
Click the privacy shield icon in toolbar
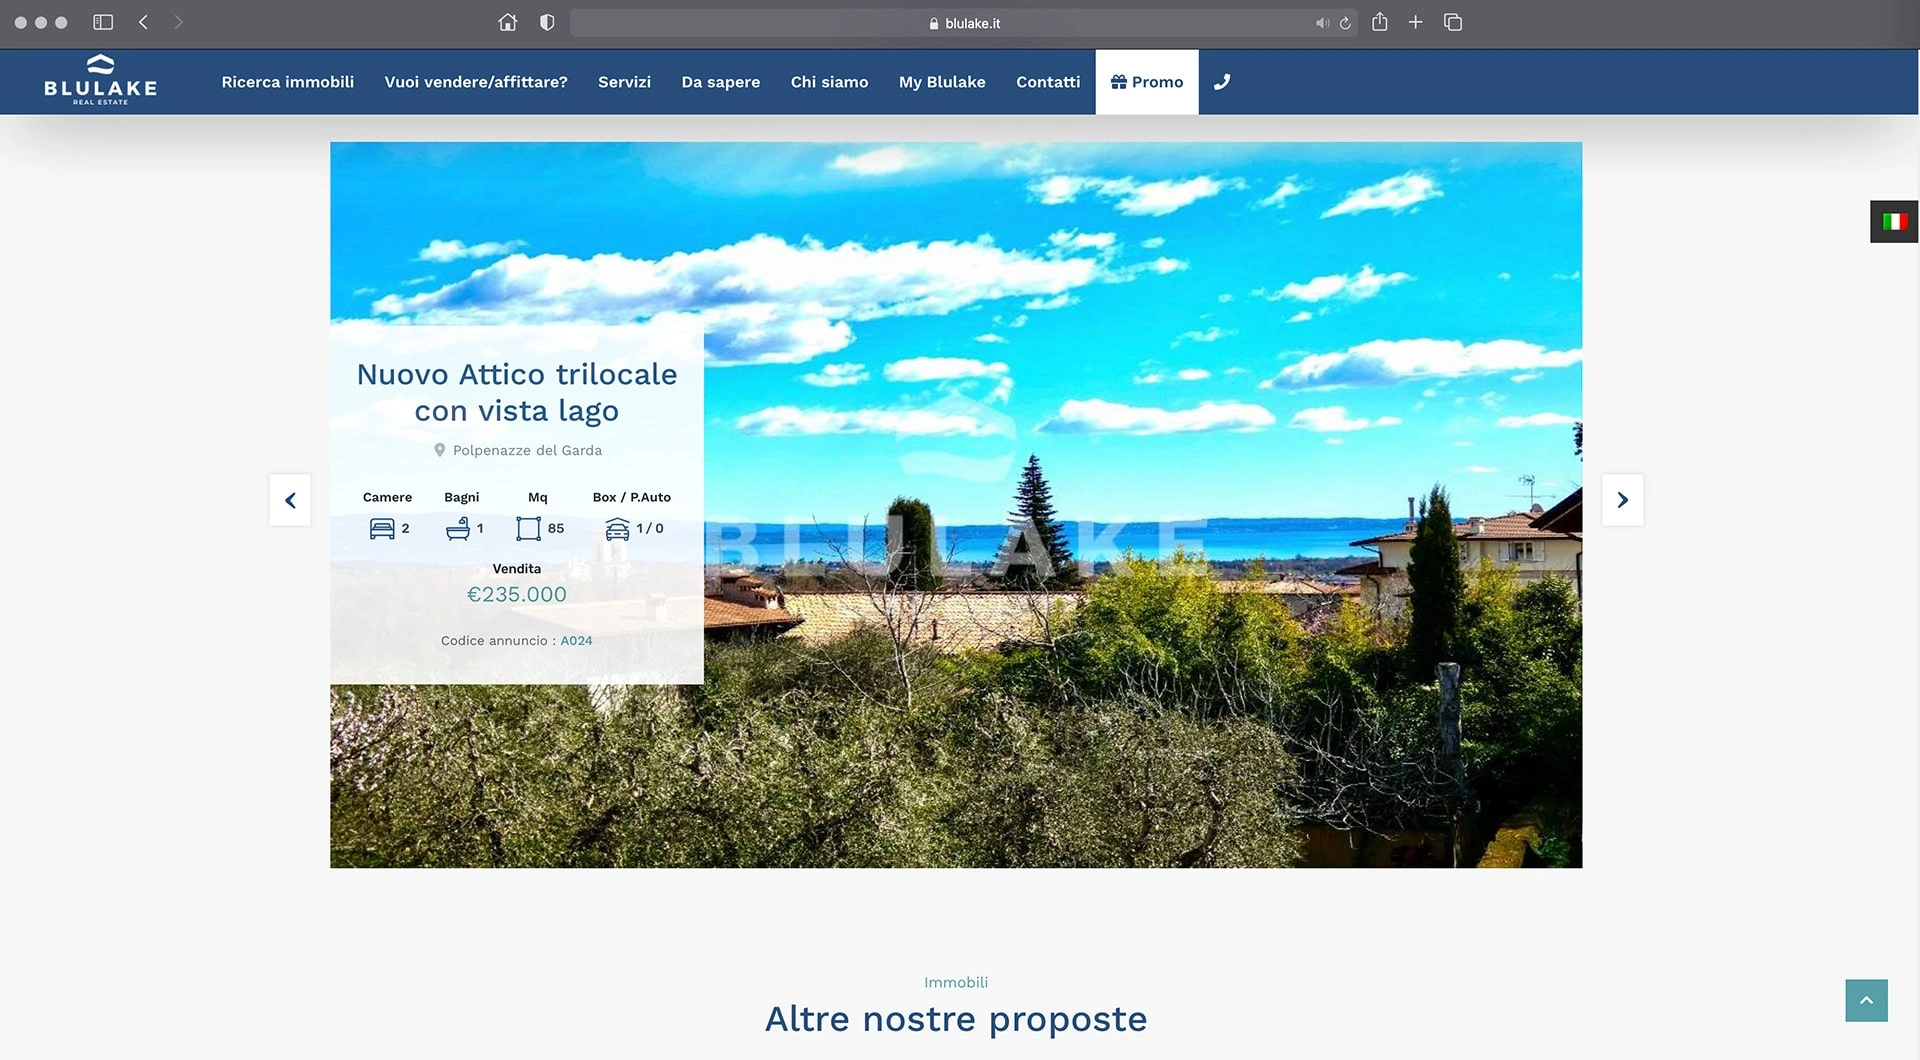click(x=547, y=22)
